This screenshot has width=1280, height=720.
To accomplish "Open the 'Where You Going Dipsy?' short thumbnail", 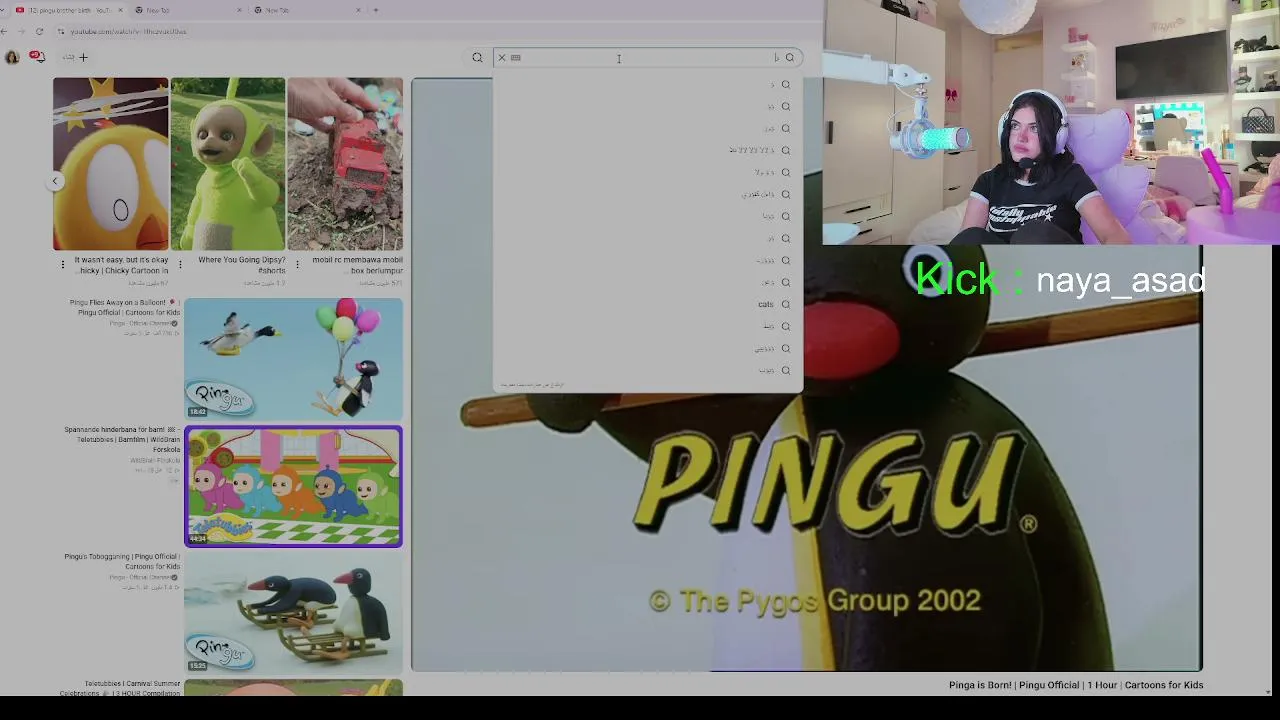I will [x=228, y=164].
